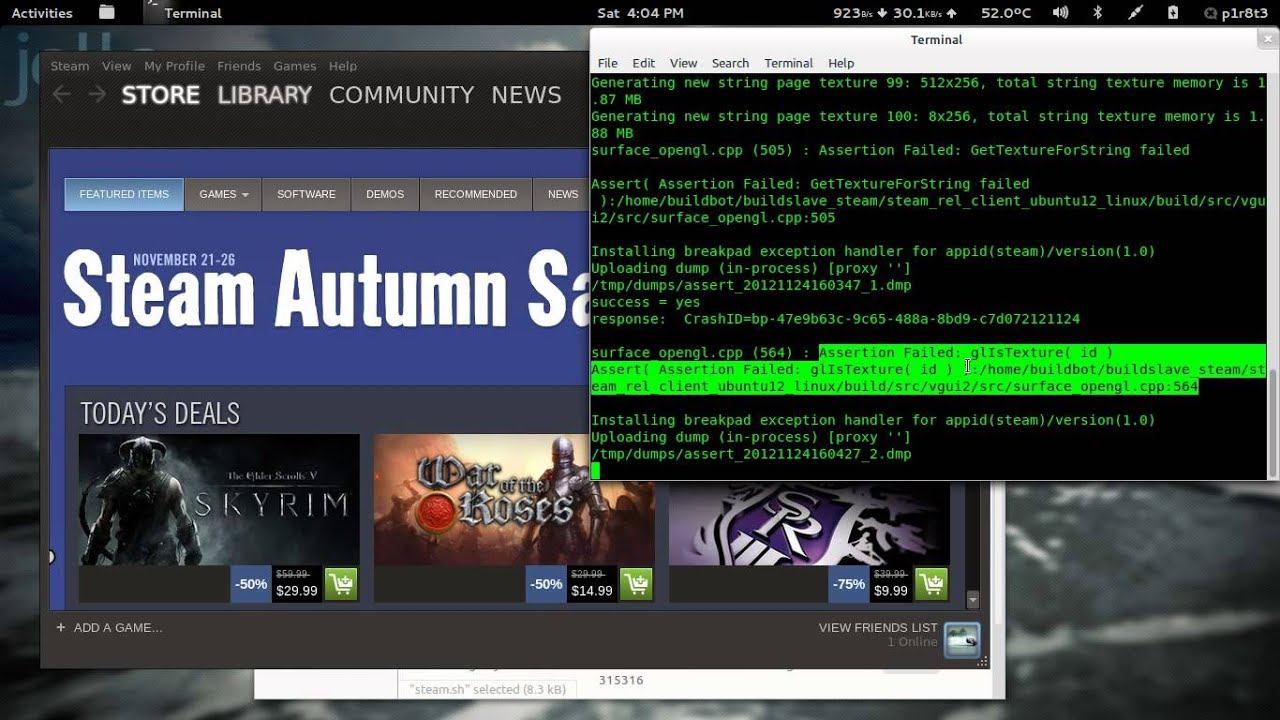1280x720 pixels.
Task: Expand the GAMES dropdown in store
Action: tap(223, 194)
